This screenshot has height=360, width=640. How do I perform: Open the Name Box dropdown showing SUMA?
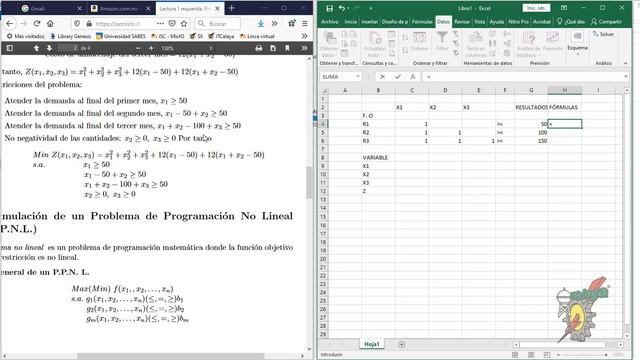tap(358, 76)
